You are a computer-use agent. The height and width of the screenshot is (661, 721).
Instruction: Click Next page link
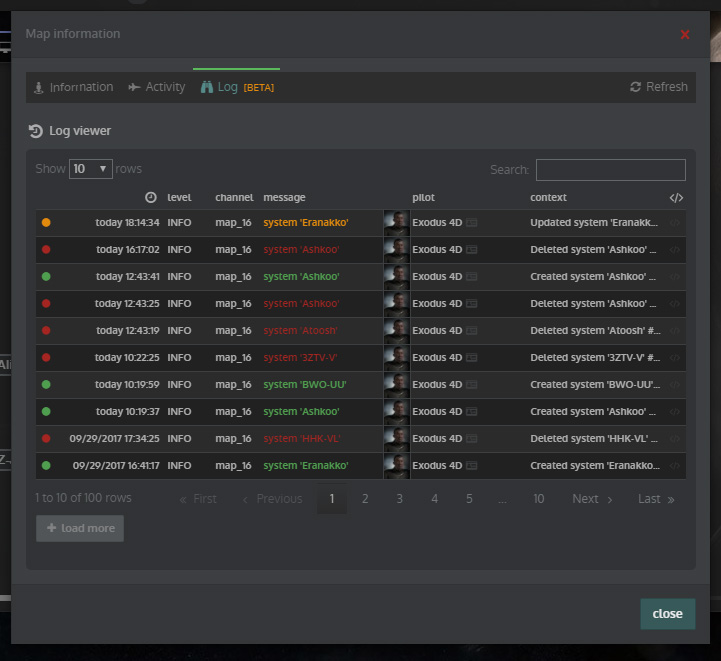(592, 499)
